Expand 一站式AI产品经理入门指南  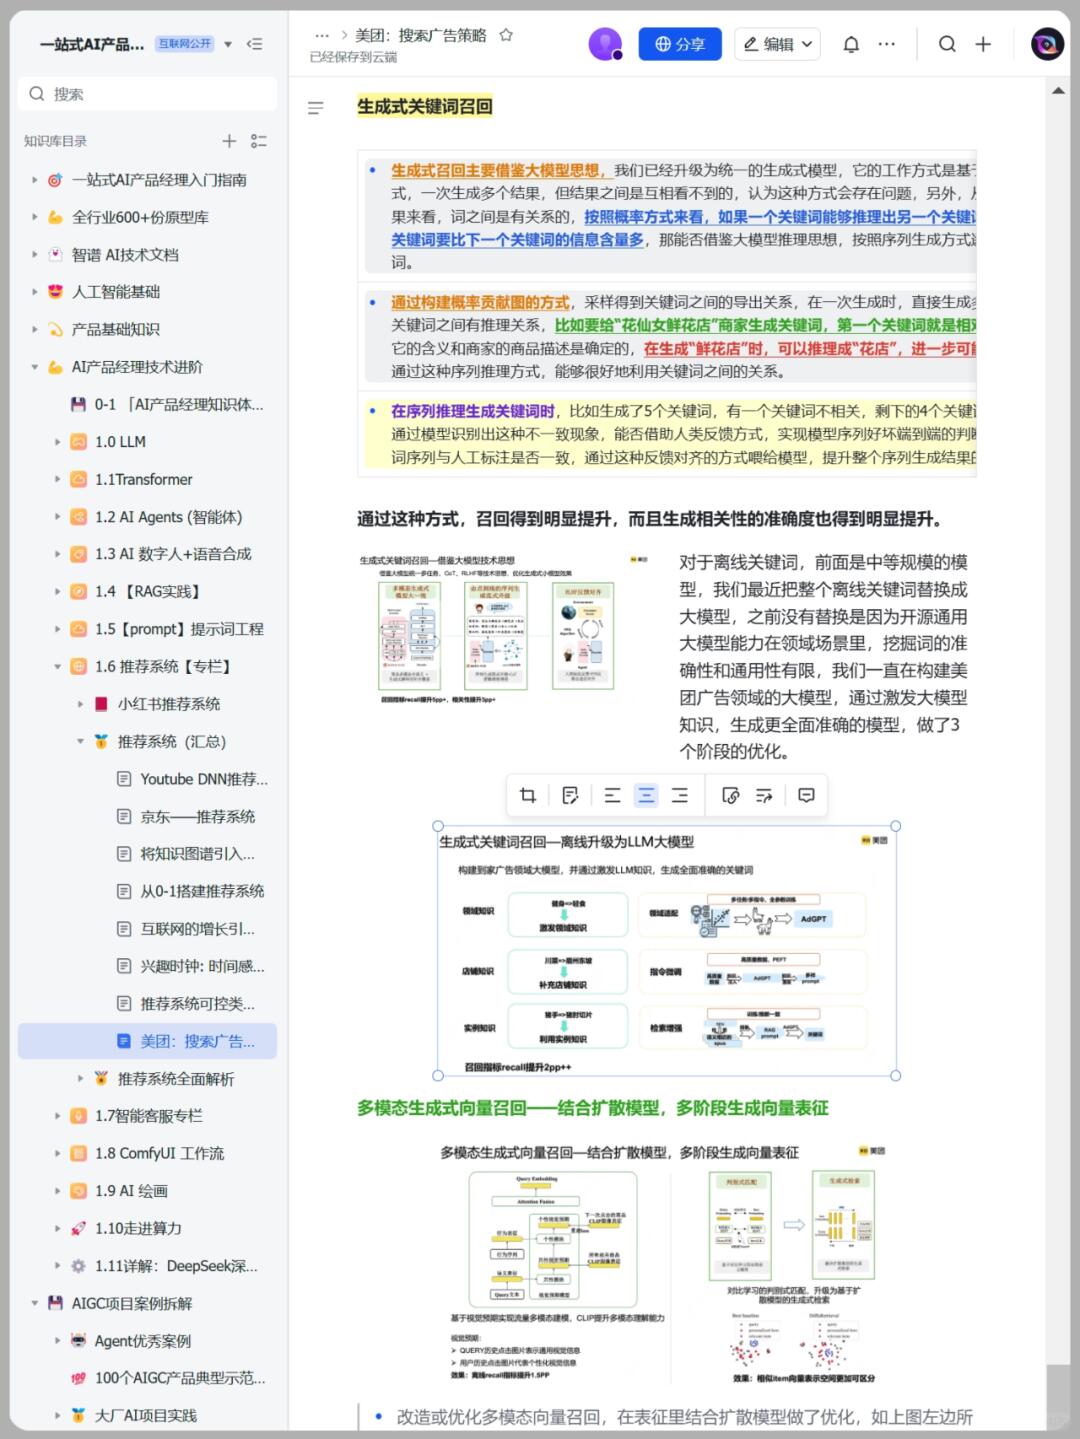tap(34, 180)
